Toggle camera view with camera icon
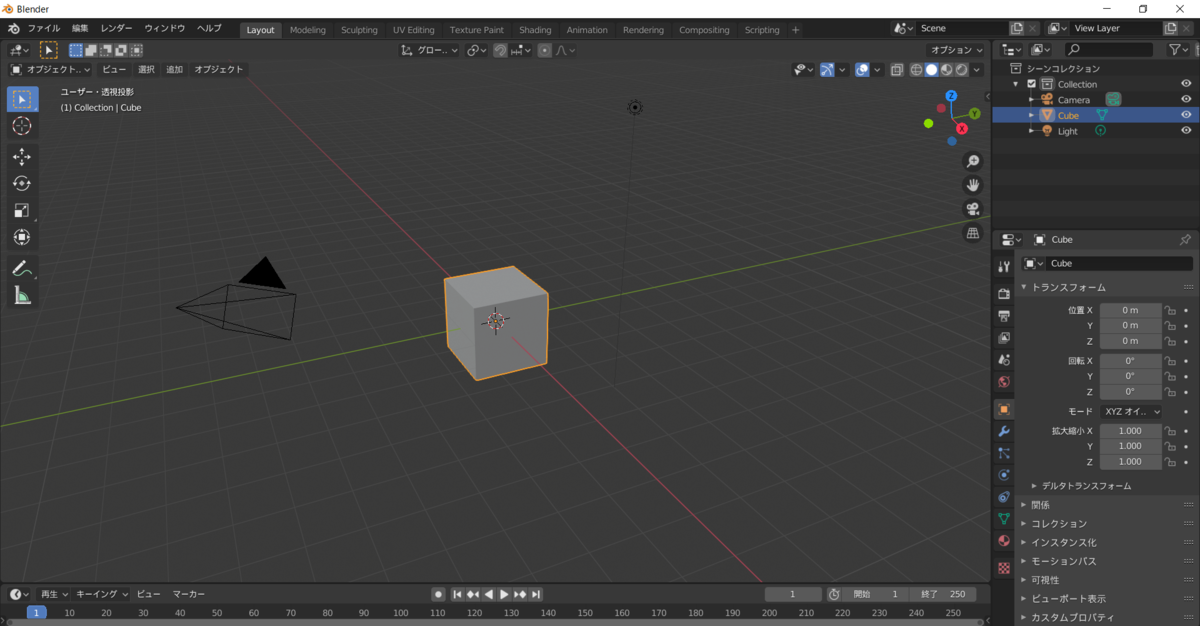 tap(972, 209)
